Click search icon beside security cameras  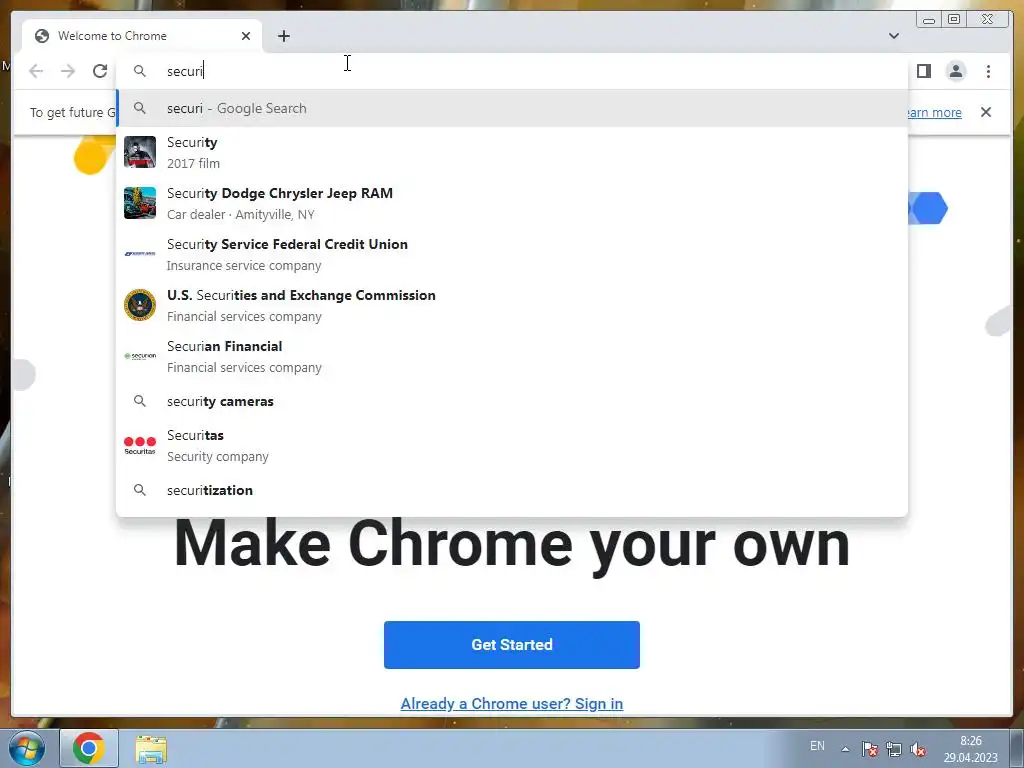(140, 401)
